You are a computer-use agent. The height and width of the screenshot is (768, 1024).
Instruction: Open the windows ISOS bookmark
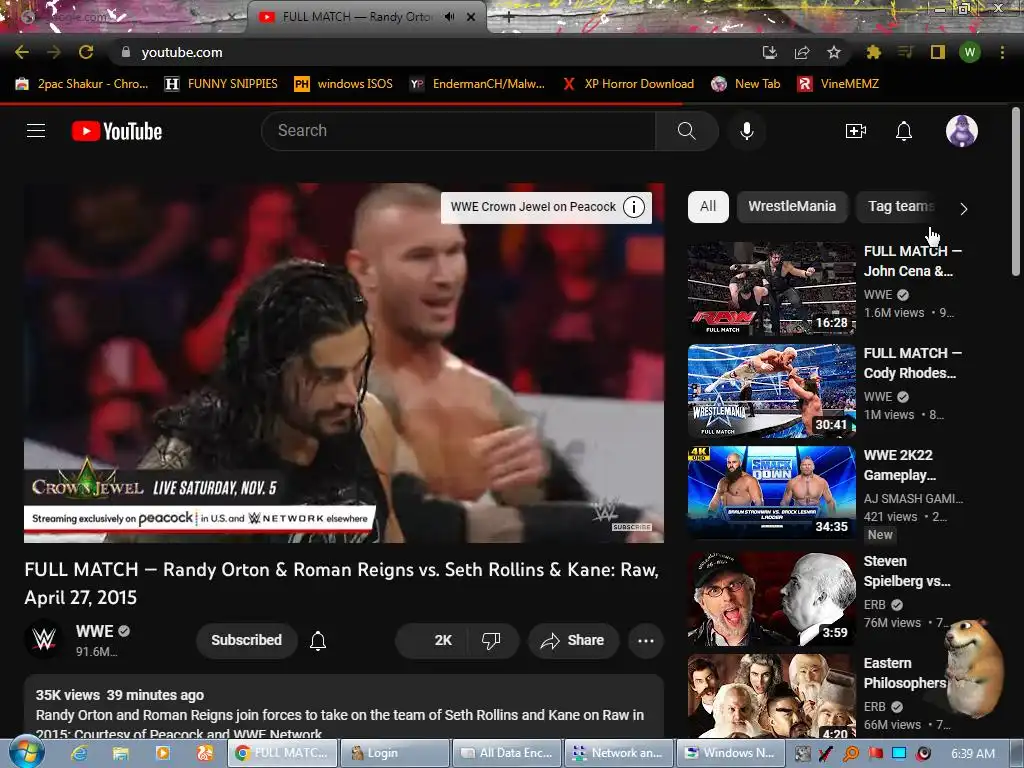click(344, 84)
